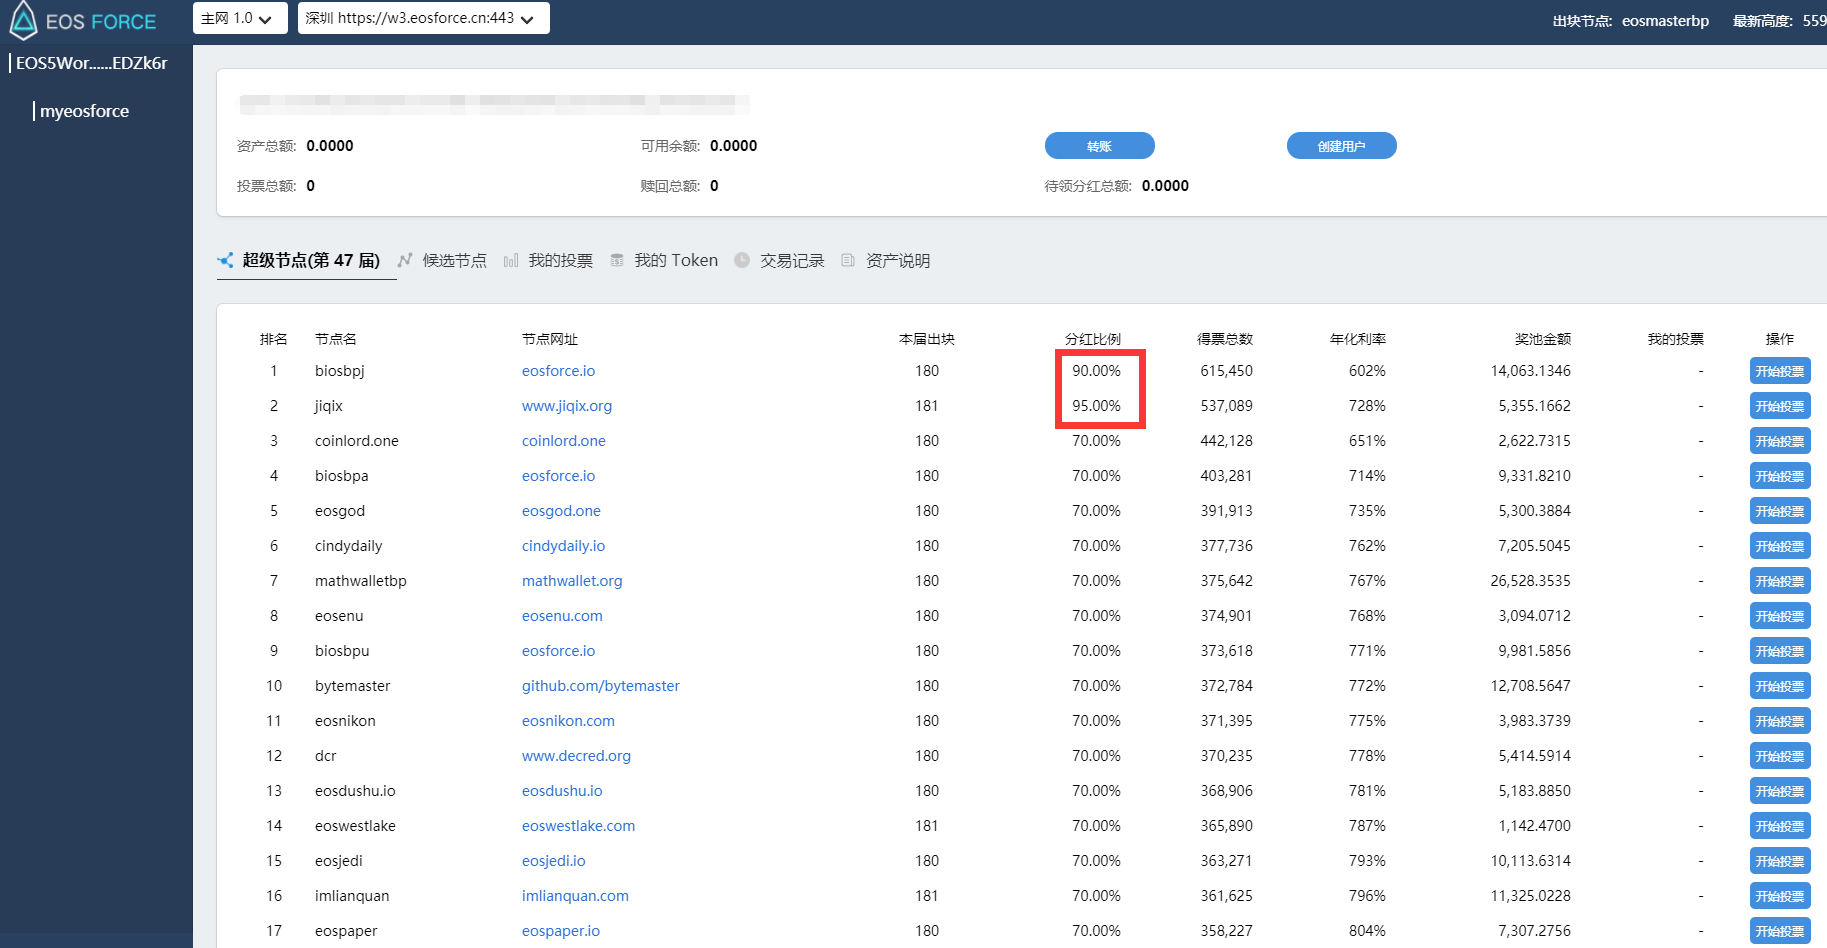Image resolution: width=1827 pixels, height=948 pixels.
Task: Click 开始投票 for coinlord.one
Action: pos(1780,441)
